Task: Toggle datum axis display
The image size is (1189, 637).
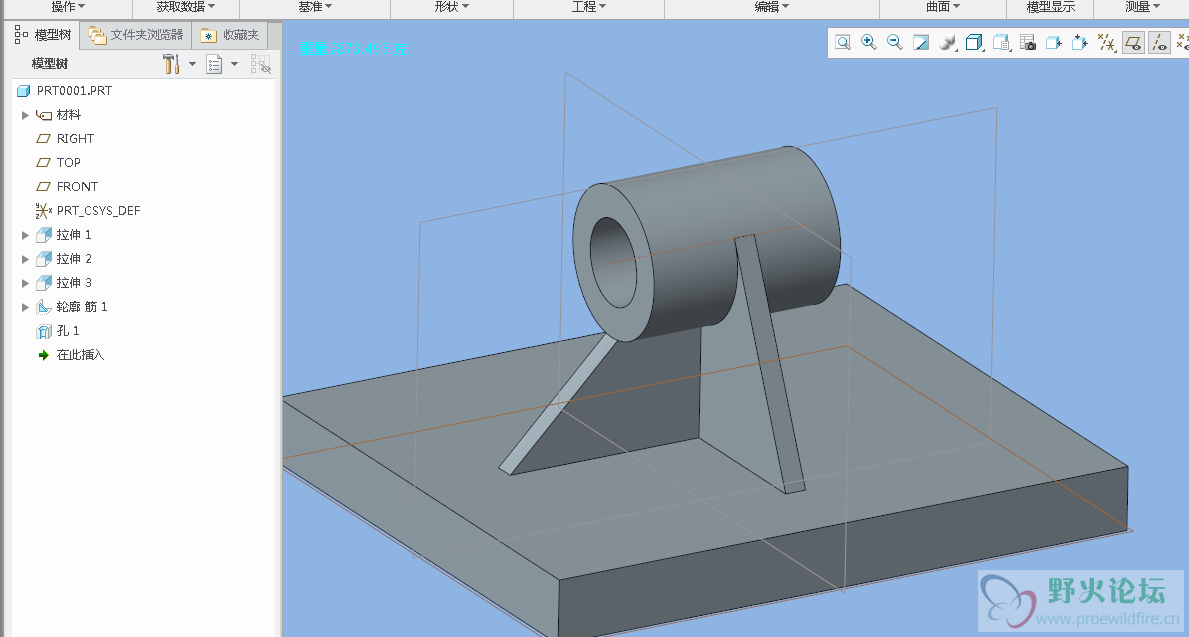Action: click(1159, 42)
